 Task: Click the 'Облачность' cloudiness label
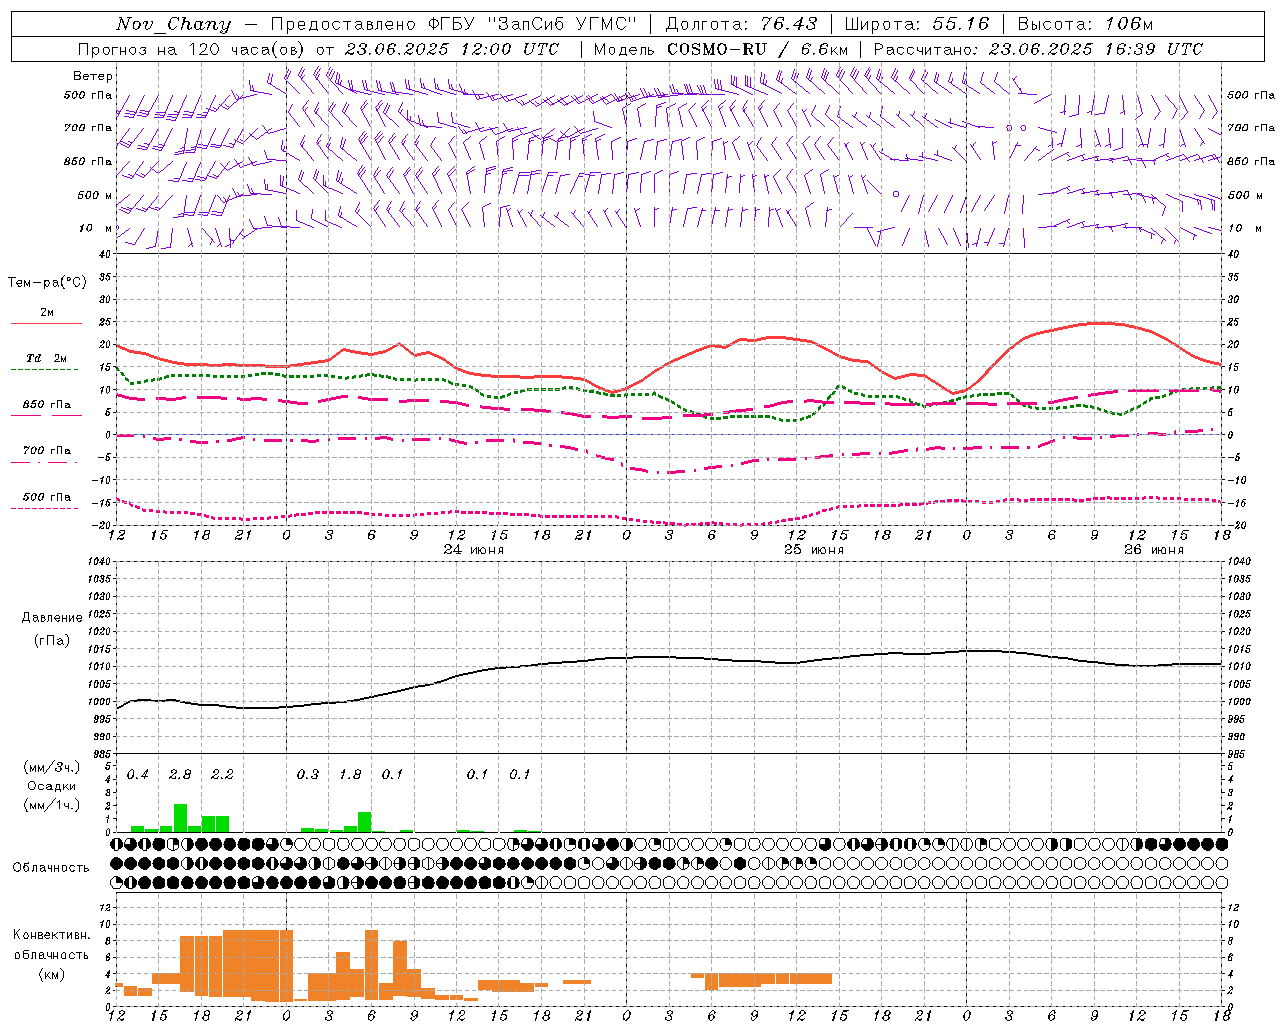51,868
